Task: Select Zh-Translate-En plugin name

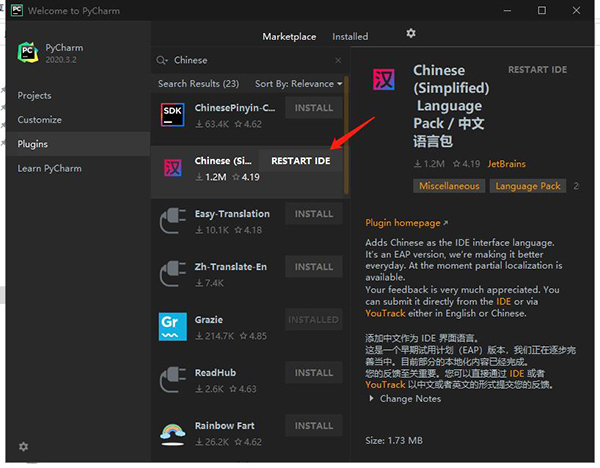Action: [230, 267]
